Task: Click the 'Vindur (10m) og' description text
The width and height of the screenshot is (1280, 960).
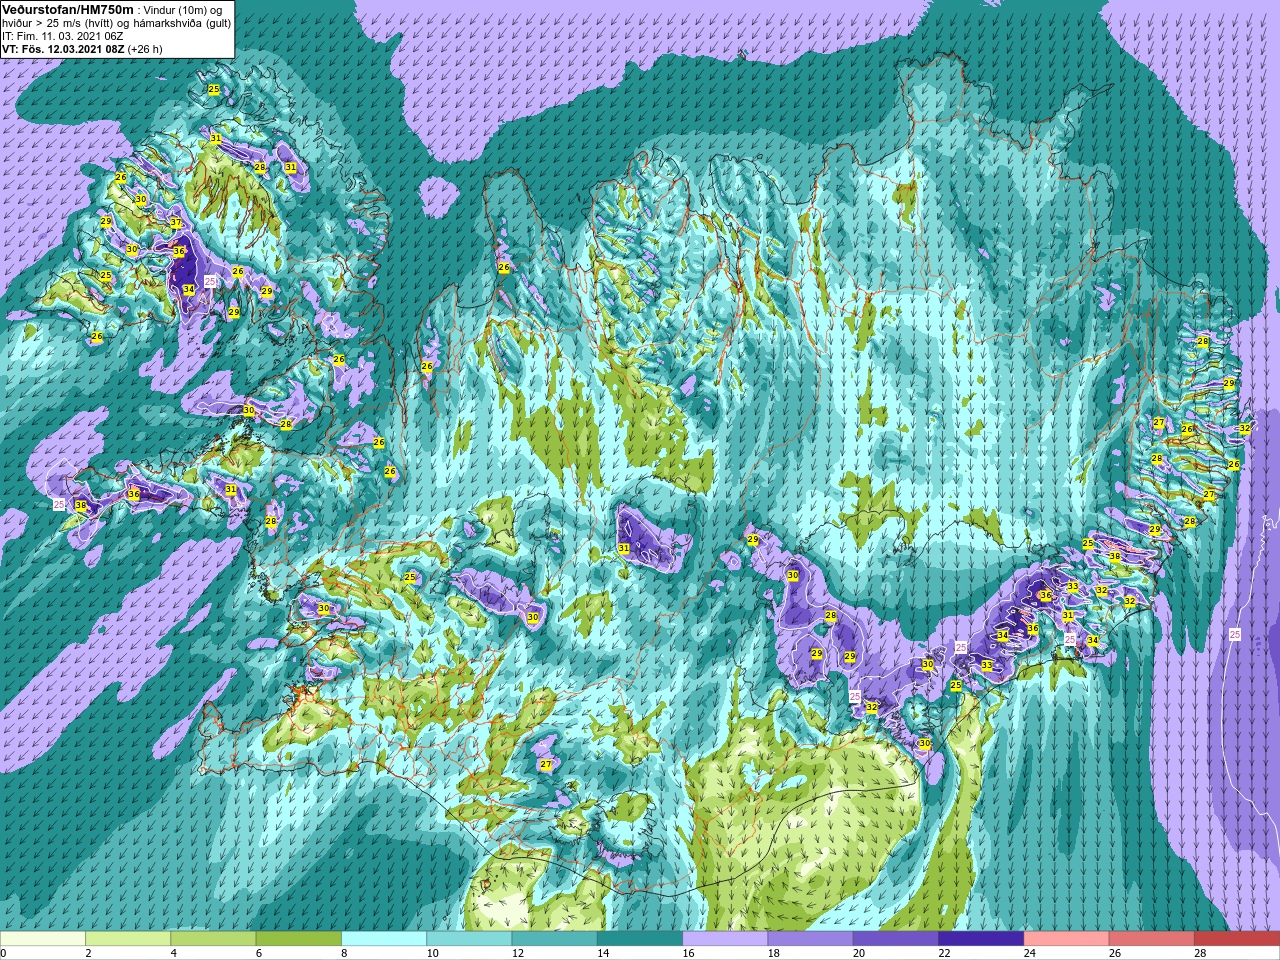Action: coord(183,10)
